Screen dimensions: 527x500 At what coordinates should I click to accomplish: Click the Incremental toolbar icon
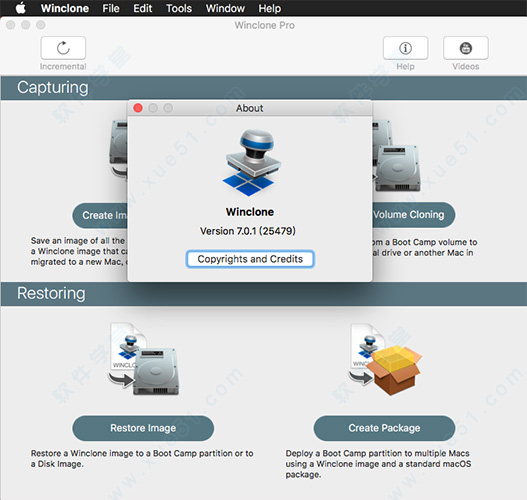pos(63,48)
